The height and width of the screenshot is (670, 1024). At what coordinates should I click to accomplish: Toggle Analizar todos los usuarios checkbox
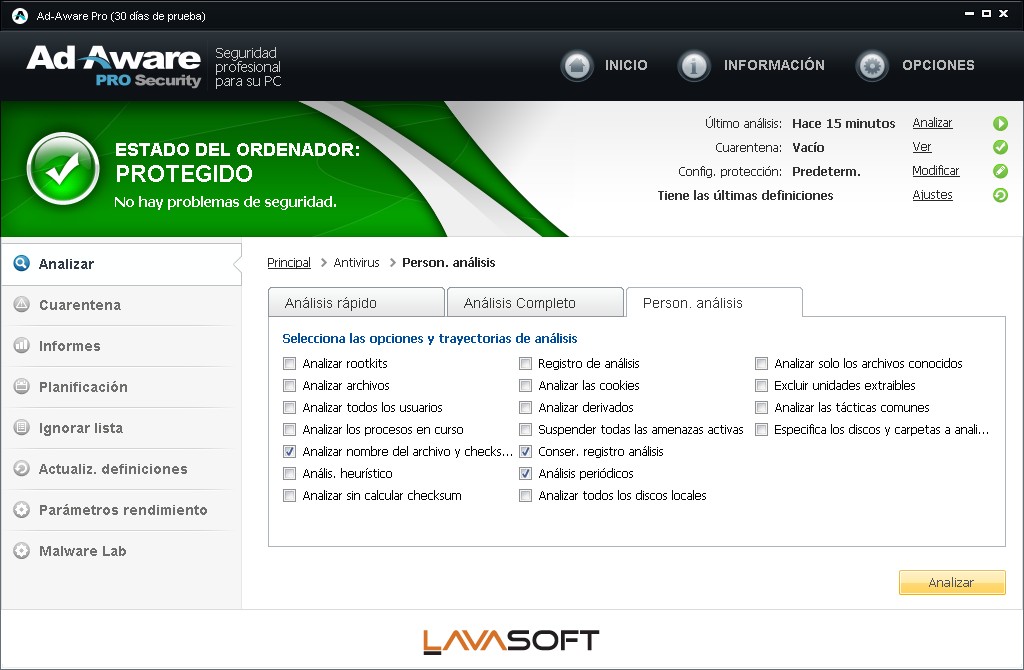[289, 407]
